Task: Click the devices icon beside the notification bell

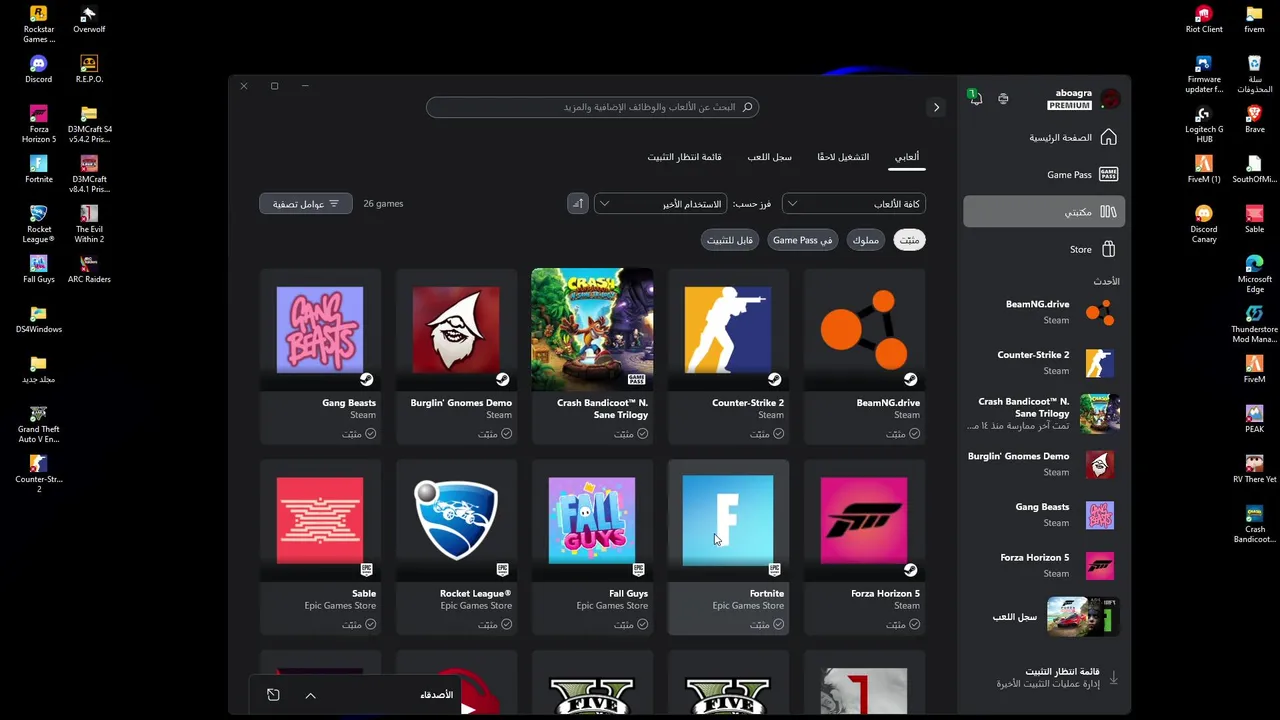Action: click(1003, 98)
